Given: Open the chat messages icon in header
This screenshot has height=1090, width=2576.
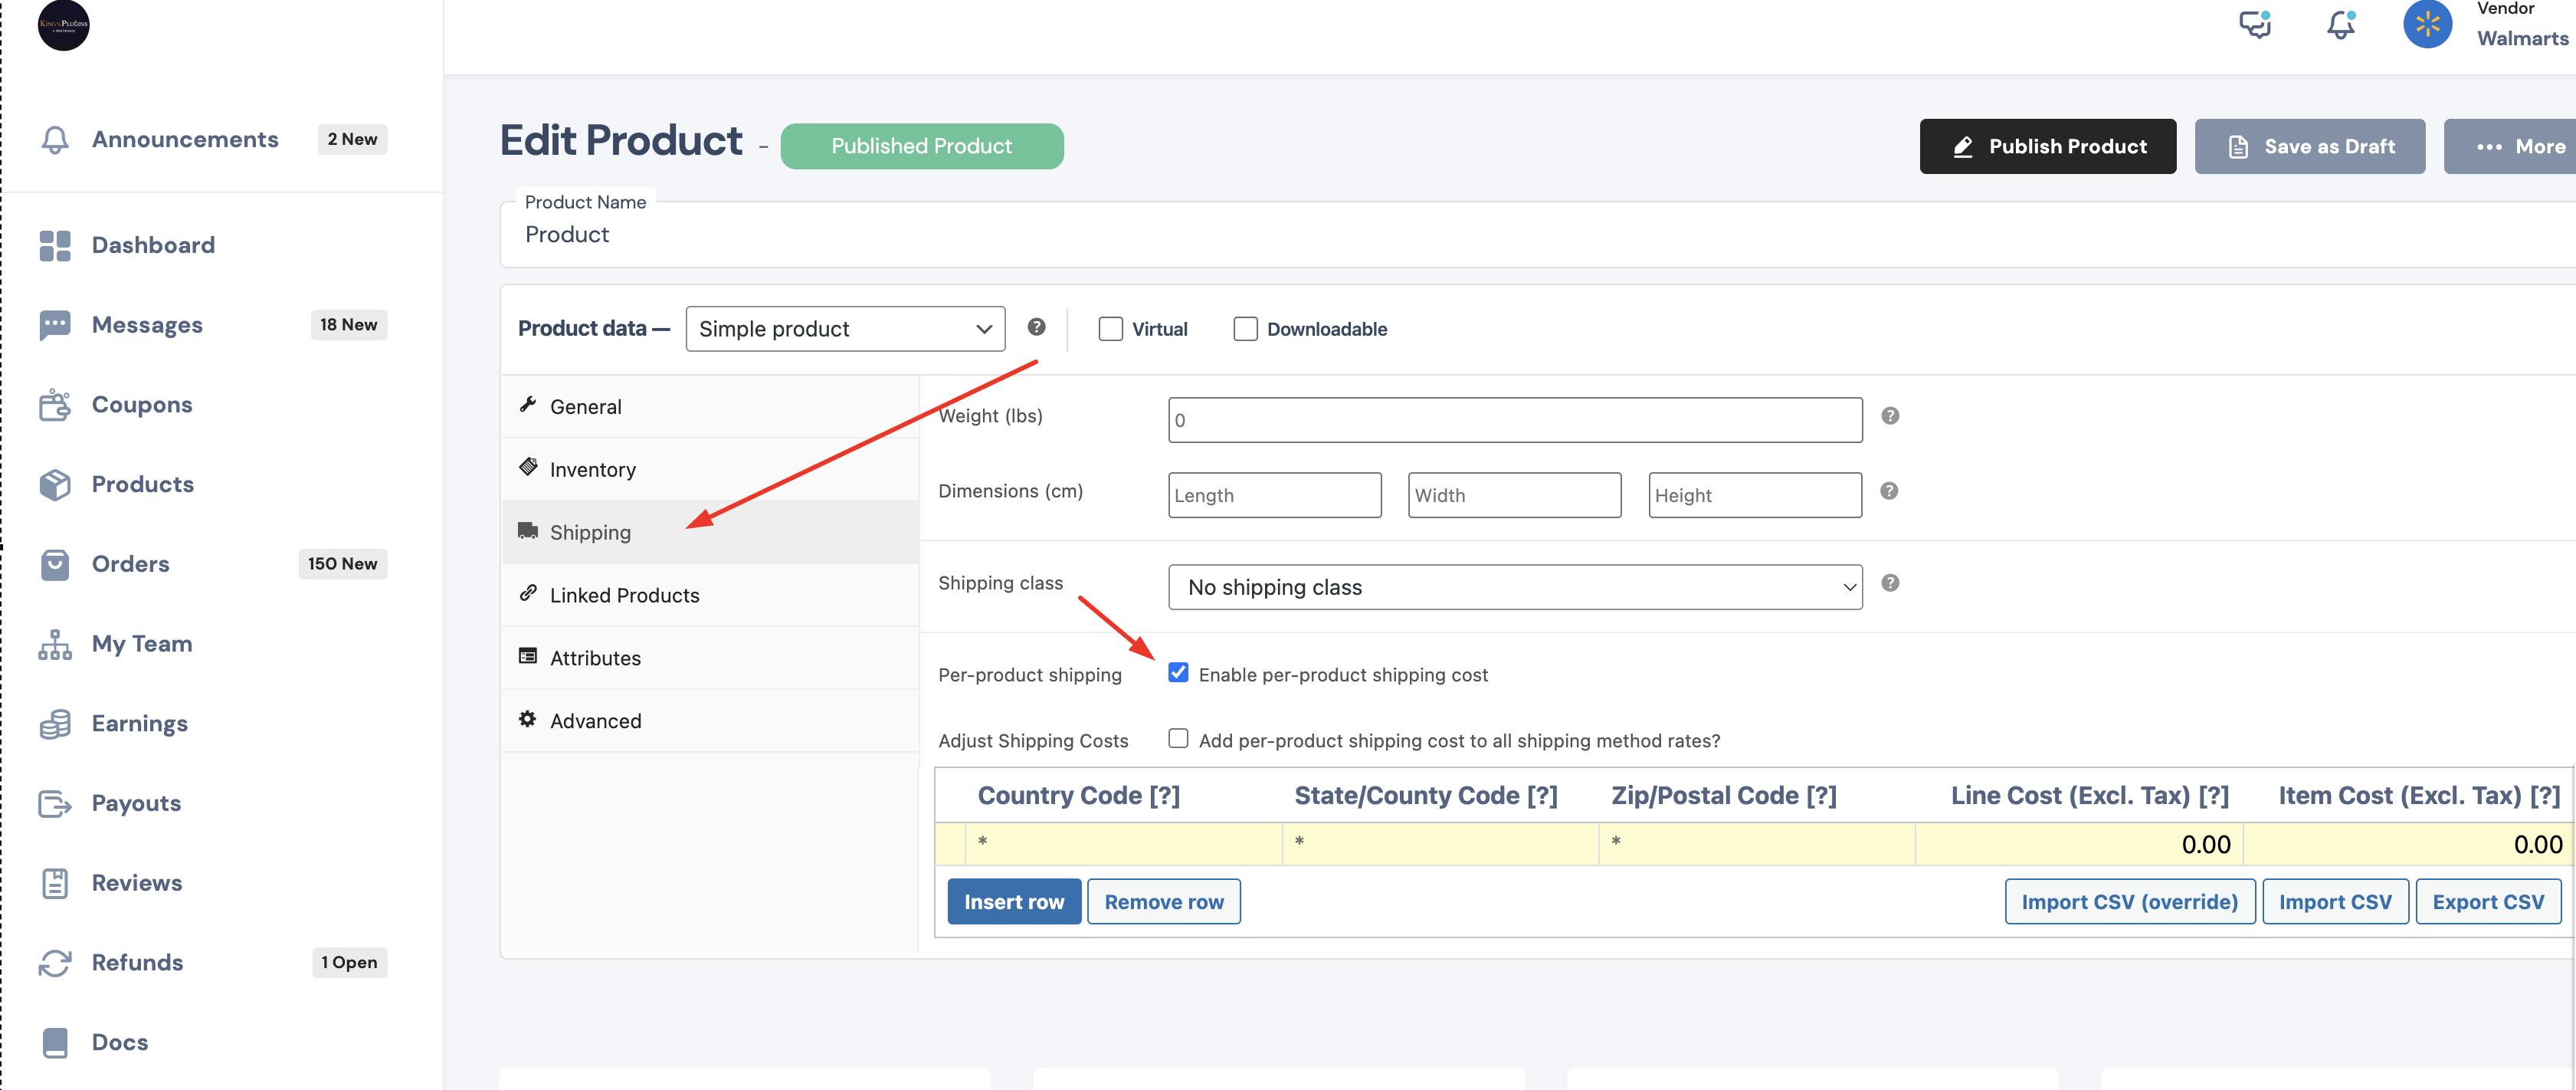Looking at the screenshot, I should (2255, 24).
